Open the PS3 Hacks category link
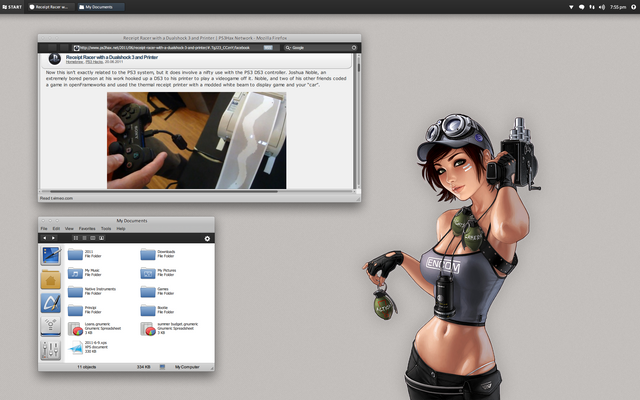This screenshot has width=640, height=400. tap(94, 62)
